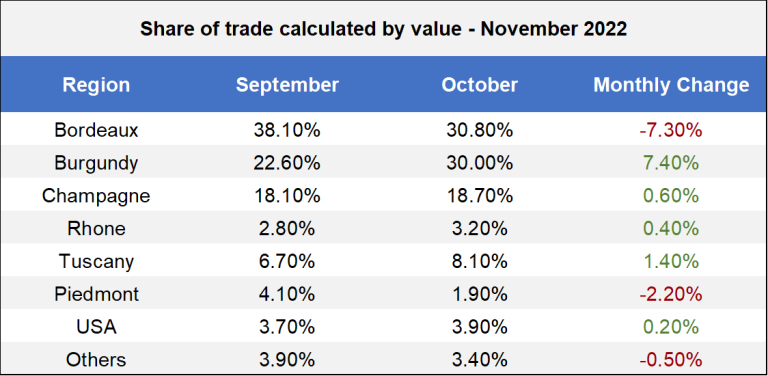Click the Others region cell
Screen dimensions: 768x376
coord(96,359)
